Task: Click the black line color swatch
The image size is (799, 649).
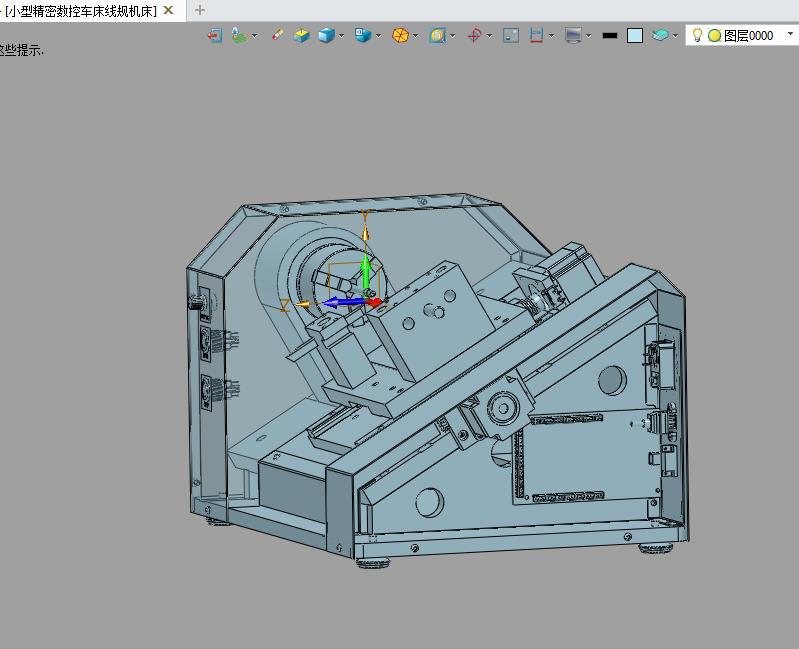Action: pos(609,36)
